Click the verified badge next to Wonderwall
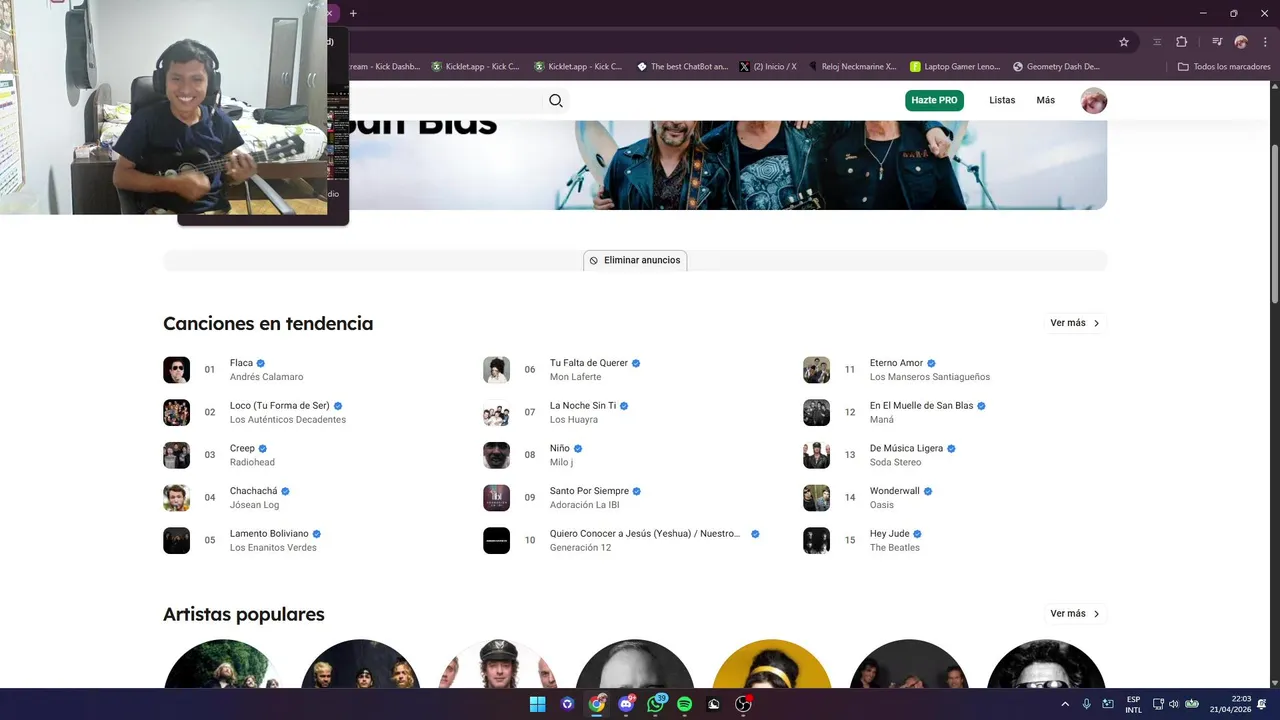 [x=928, y=491]
